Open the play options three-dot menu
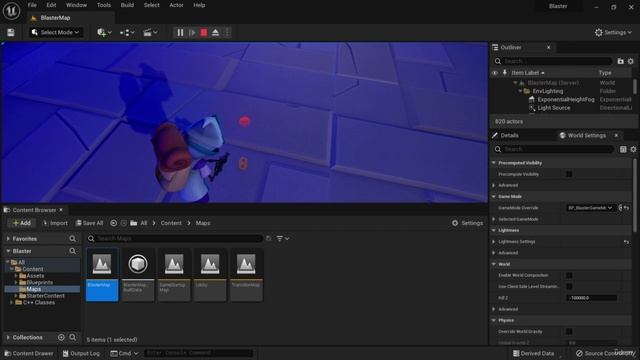 click(227, 33)
